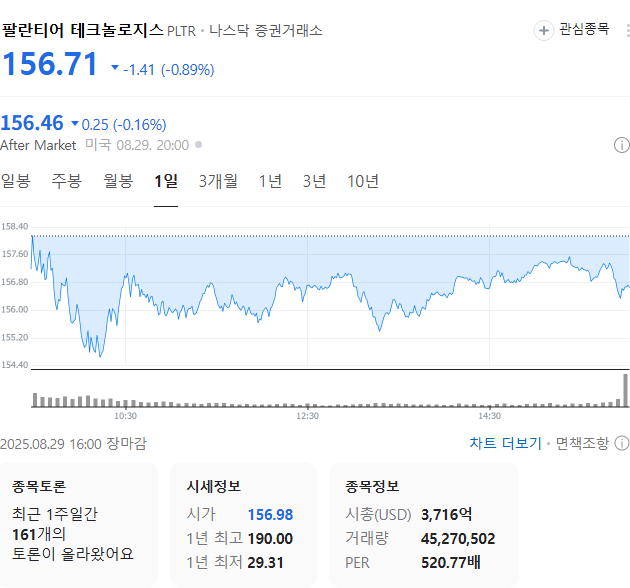Open 차트 더보기 link
630x588 pixels.
click(x=505, y=443)
